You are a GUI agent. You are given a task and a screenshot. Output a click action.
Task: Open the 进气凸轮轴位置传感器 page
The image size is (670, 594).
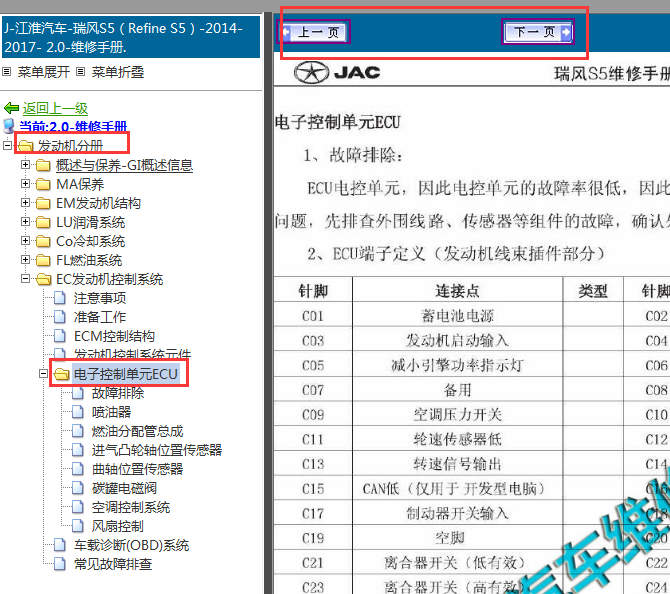coord(157,450)
